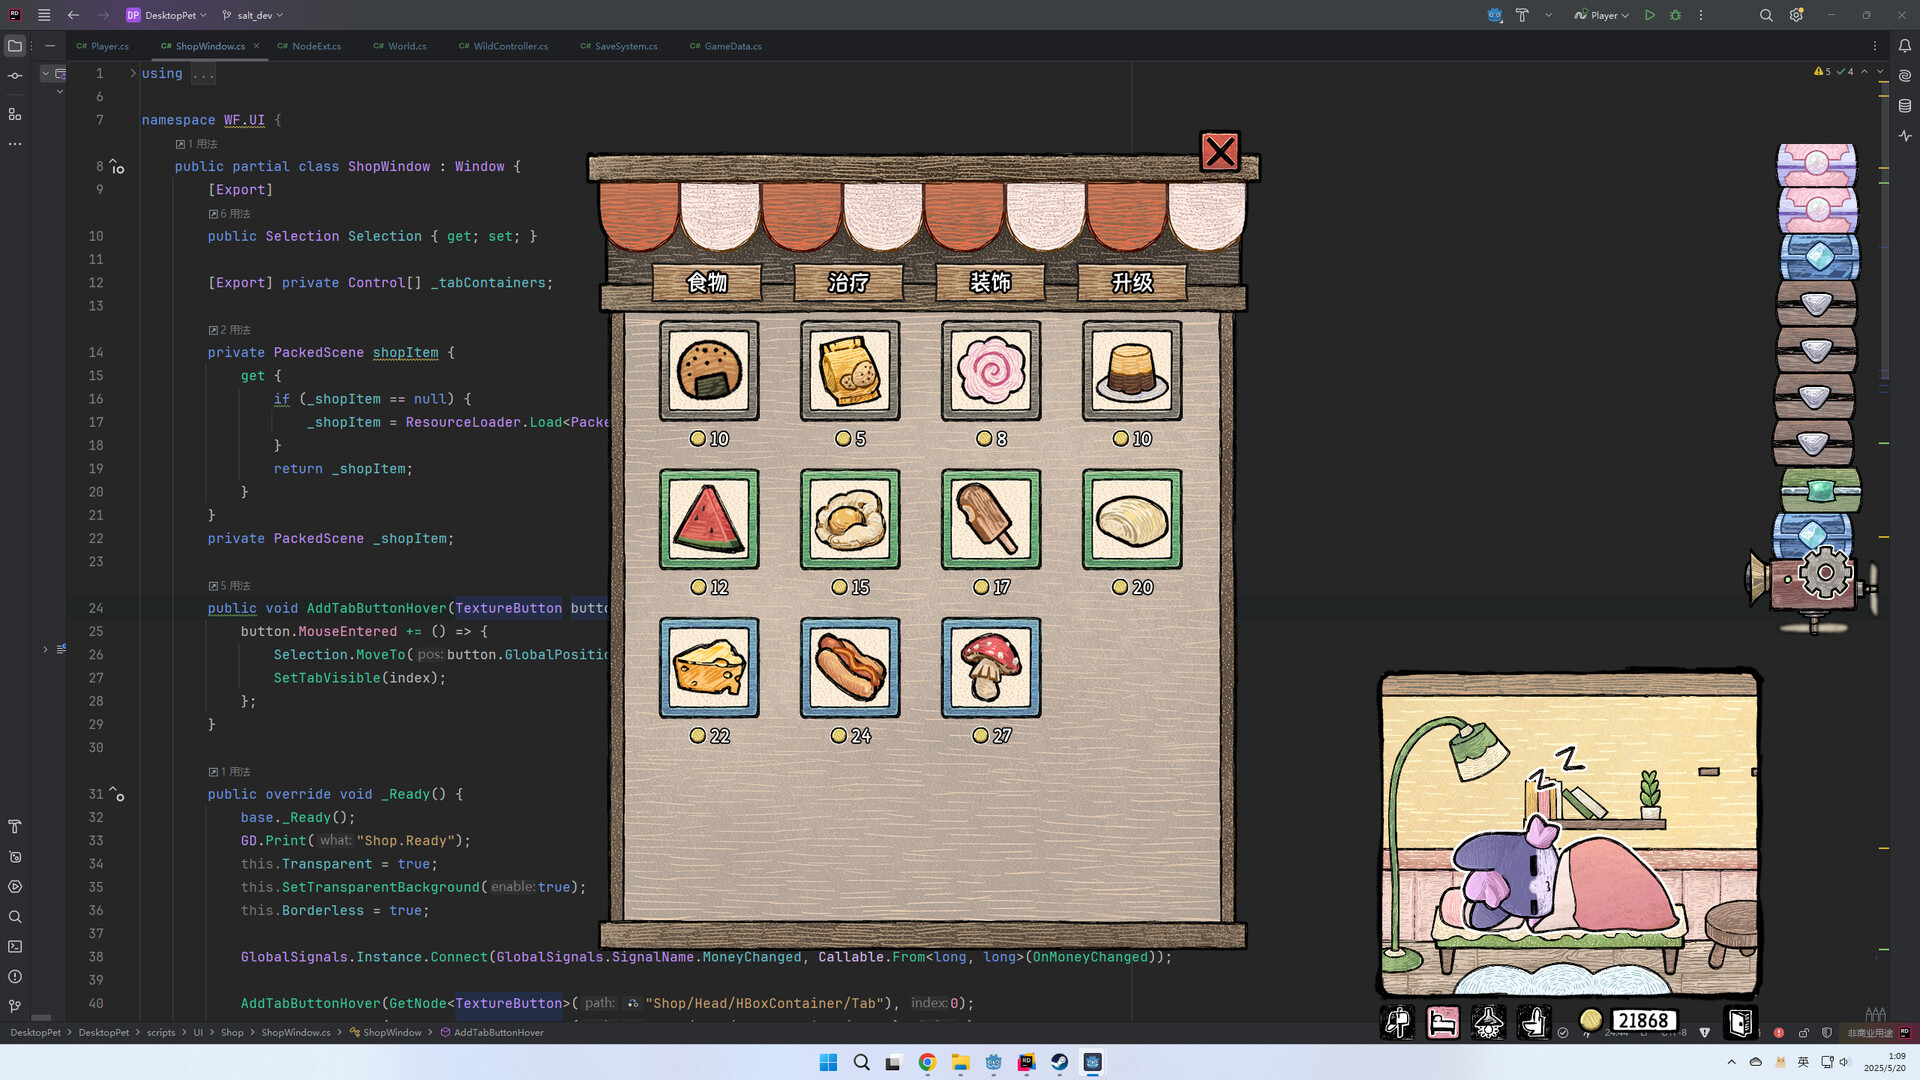Buy the mushroom item in the shop
This screenshot has height=1080, width=1920.
pos(989,667)
